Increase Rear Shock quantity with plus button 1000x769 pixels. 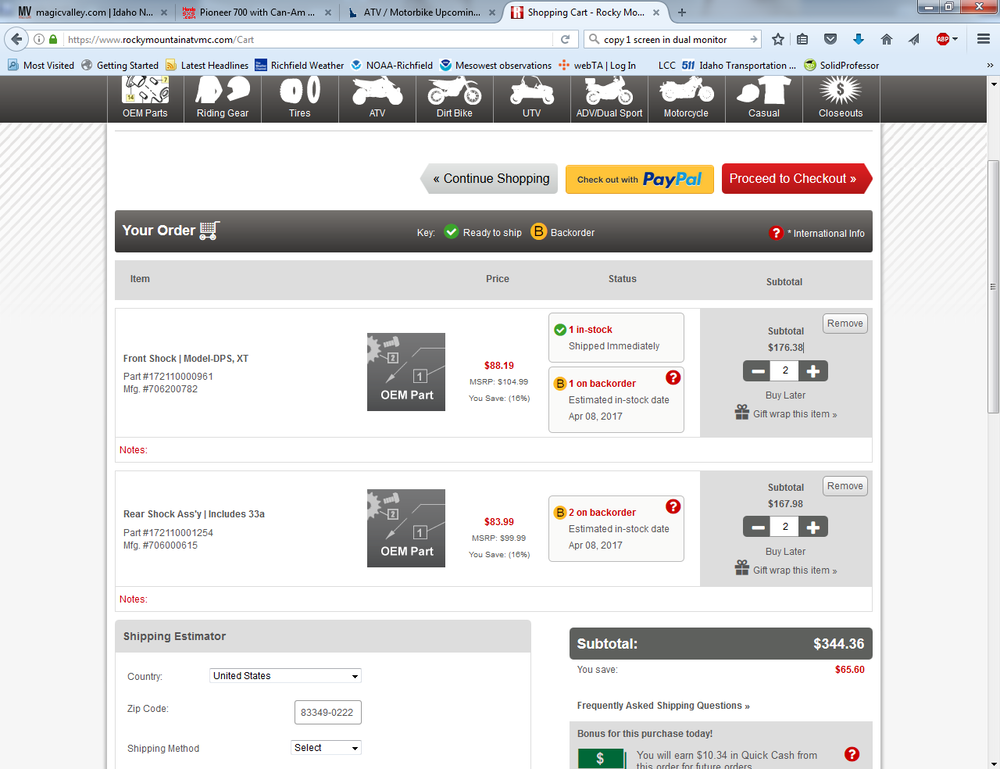[x=813, y=527]
